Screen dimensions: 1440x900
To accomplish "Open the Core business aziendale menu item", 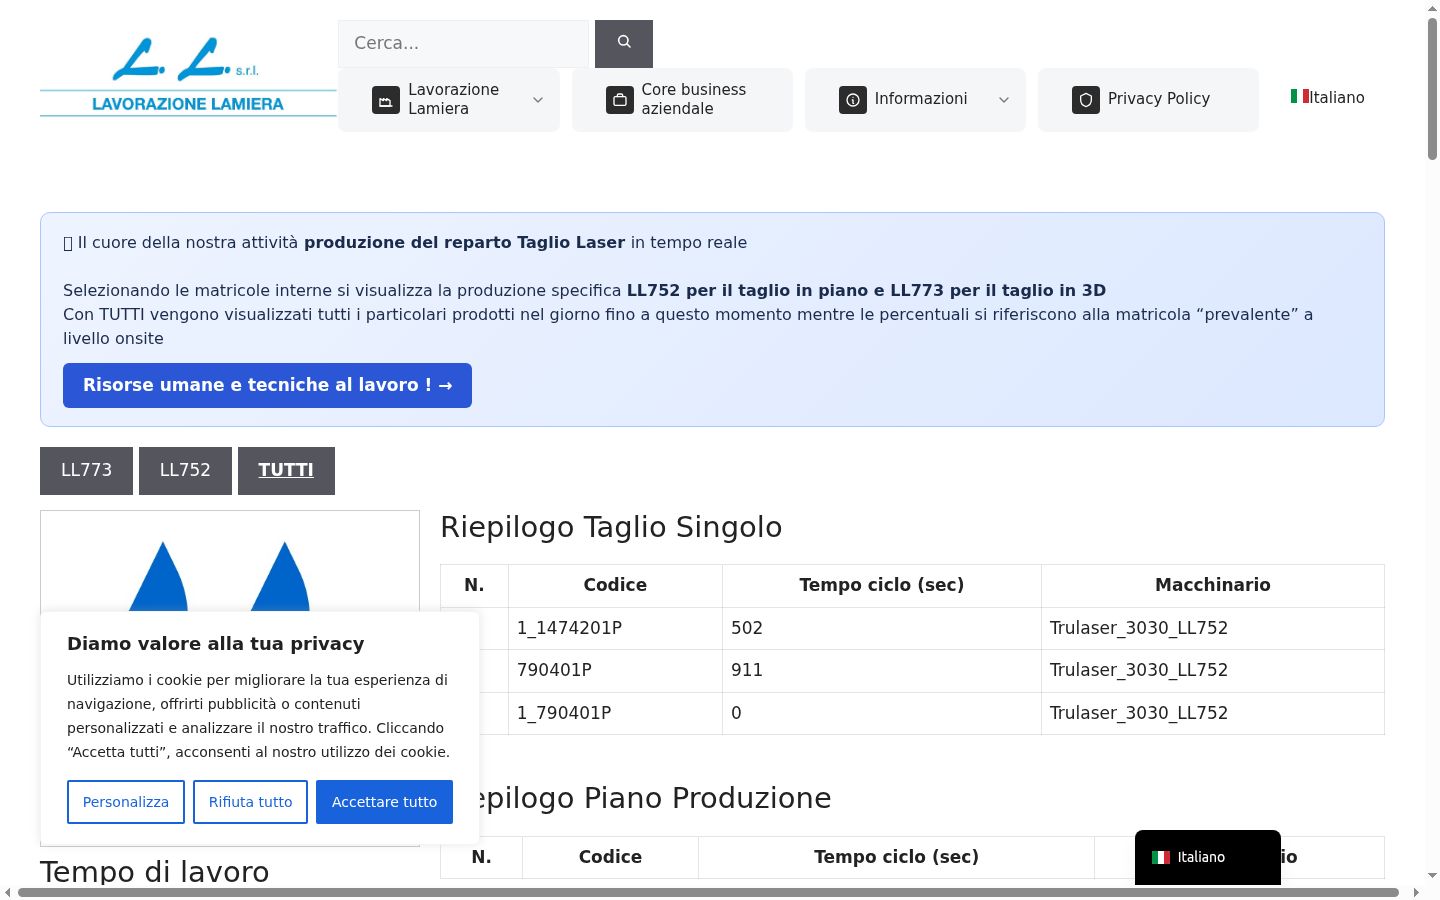I will [682, 99].
